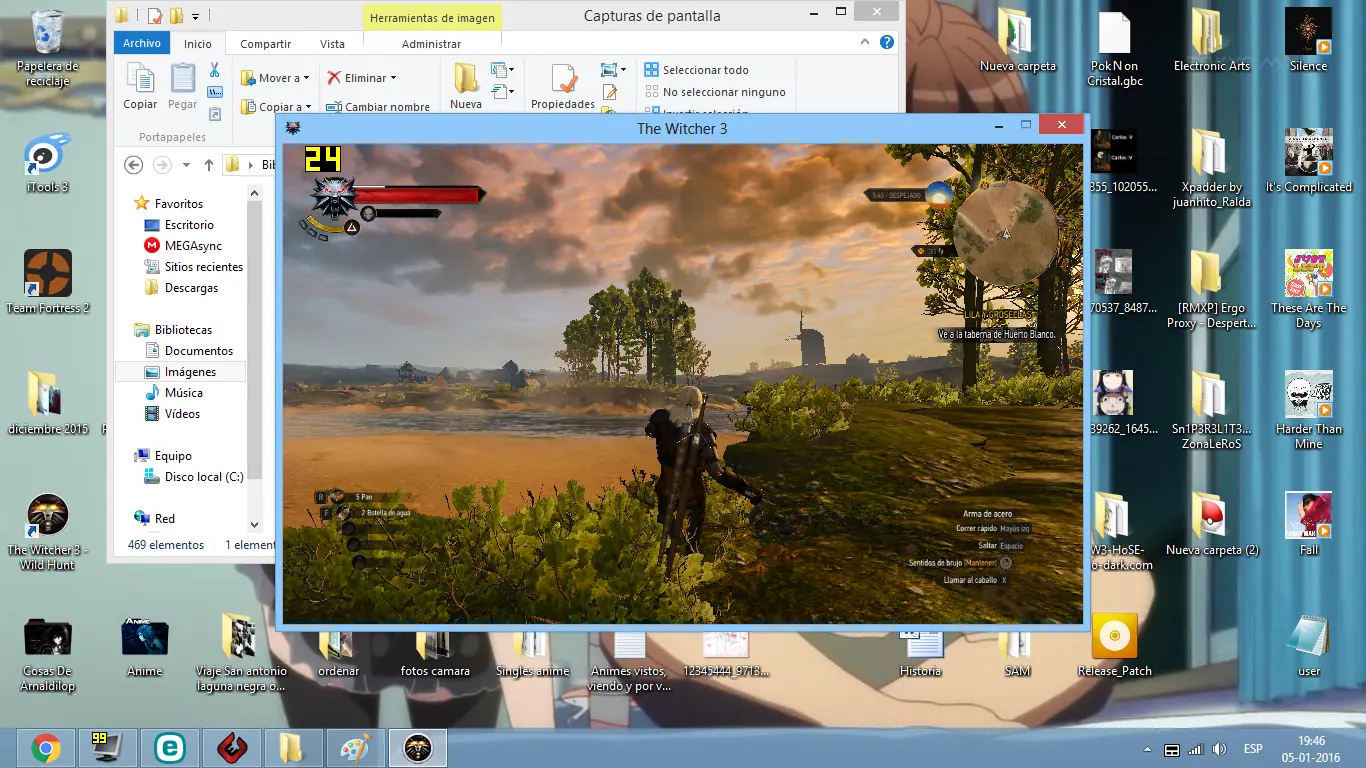
Task: Switch to the Vista ribbon tab
Action: tap(332, 44)
